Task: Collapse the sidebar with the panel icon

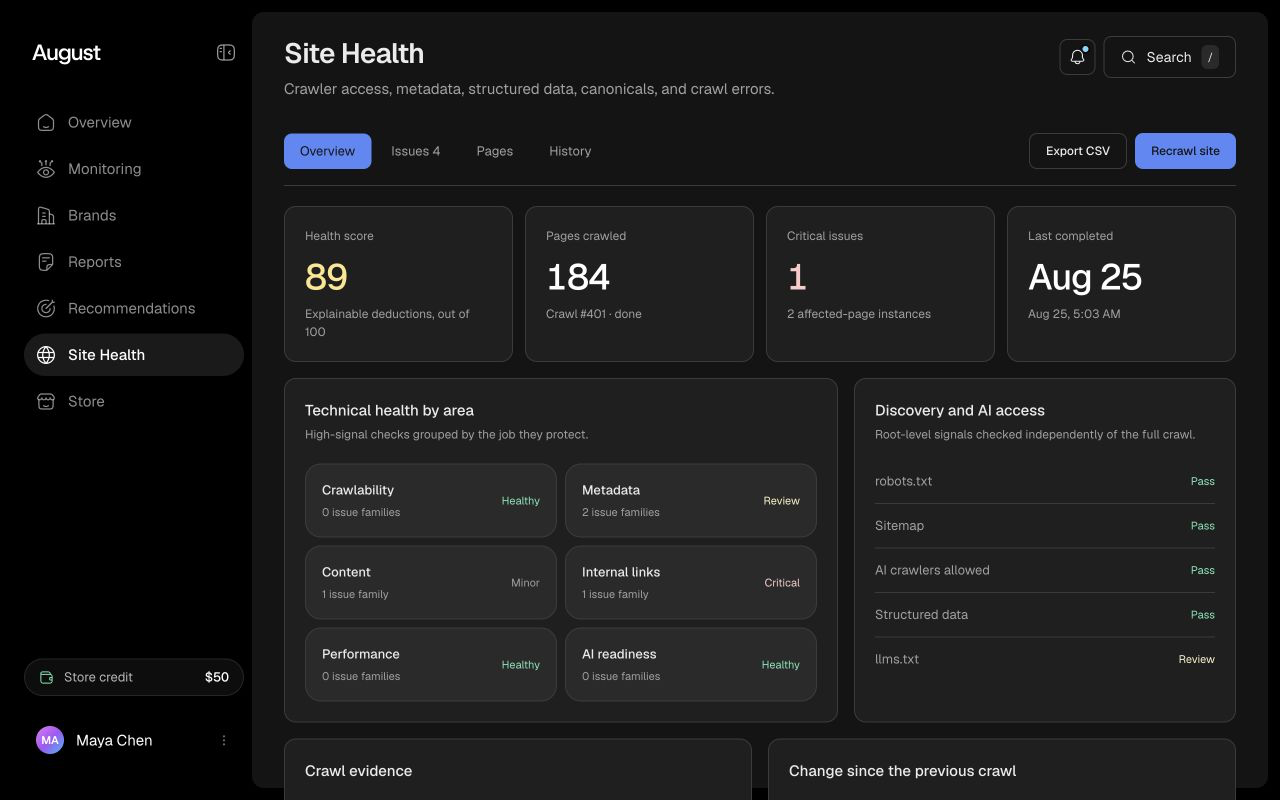Action: pyautogui.click(x=226, y=52)
